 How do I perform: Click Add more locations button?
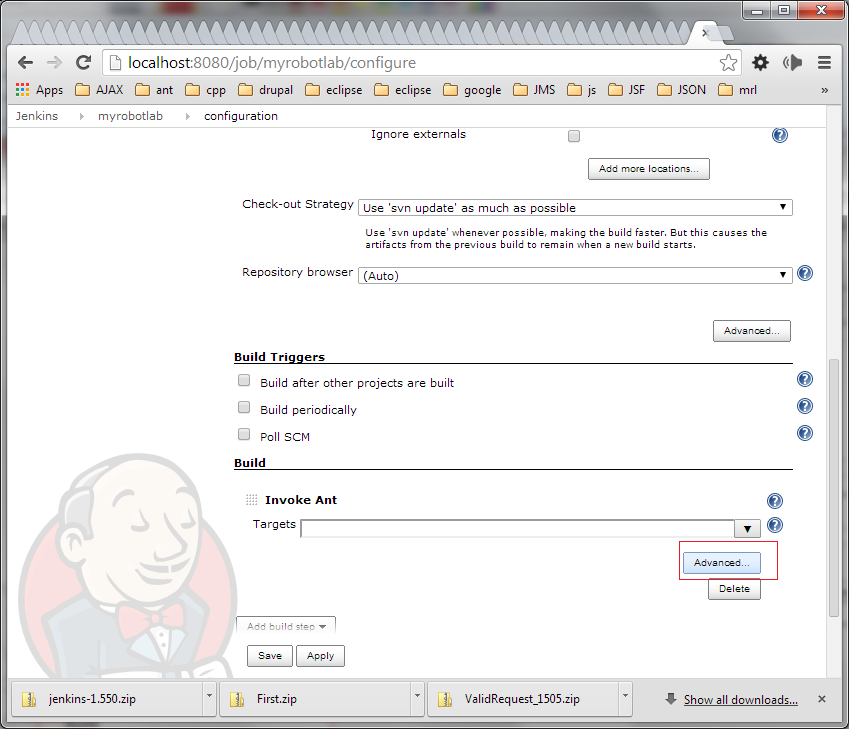point(649,169)
